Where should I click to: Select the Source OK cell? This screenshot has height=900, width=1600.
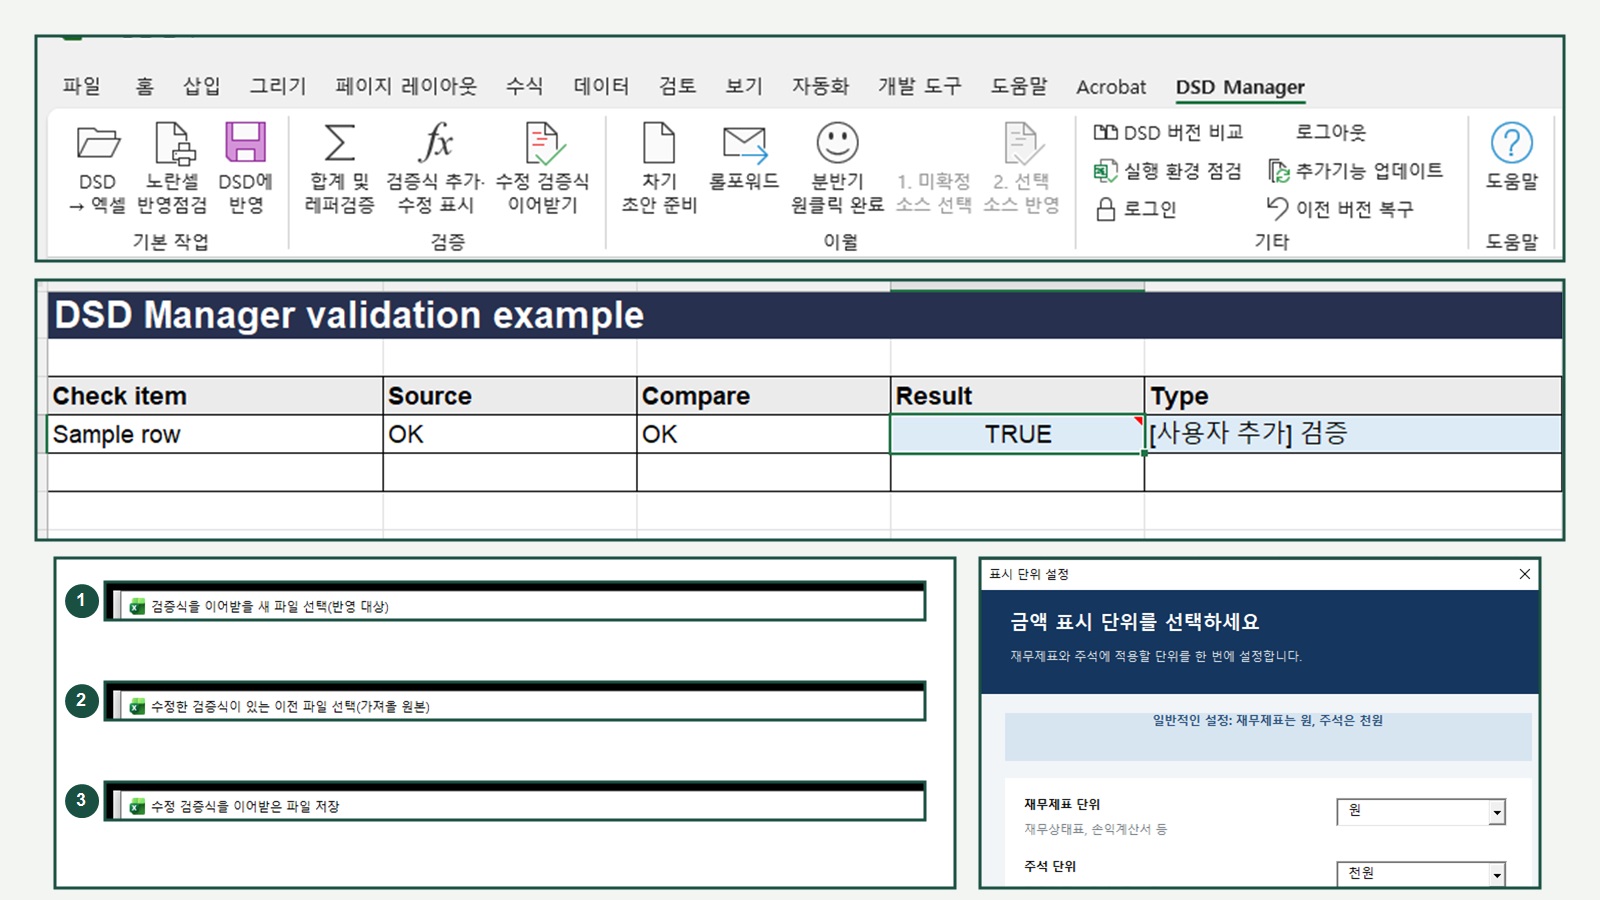point(510,434)
